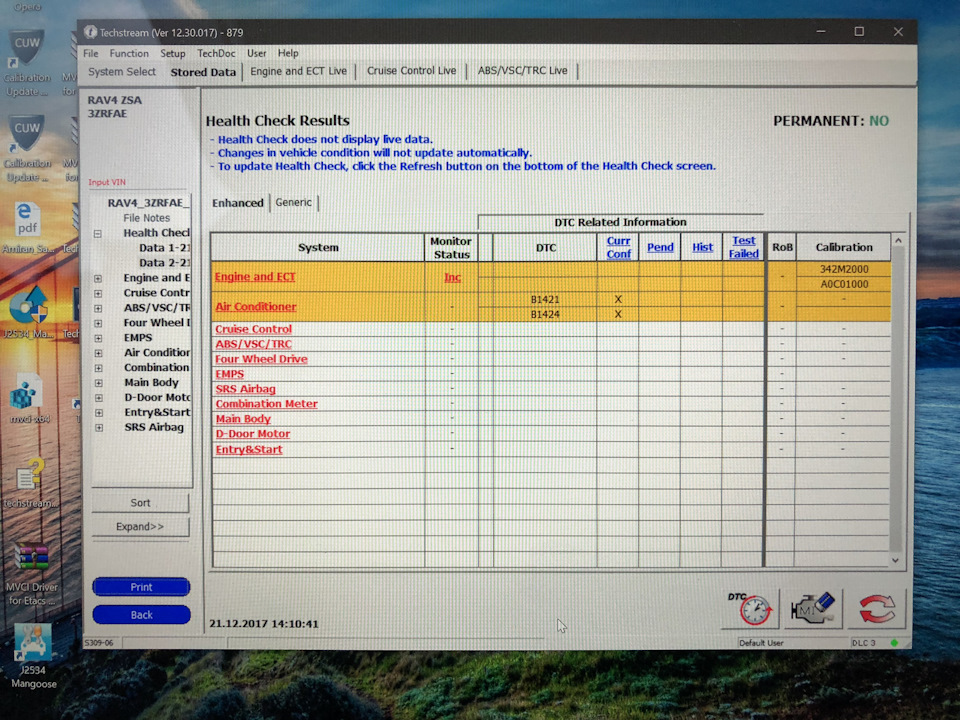Open upper Calibration Update CUW icon

pyautogui.click(x=26, y=63)
